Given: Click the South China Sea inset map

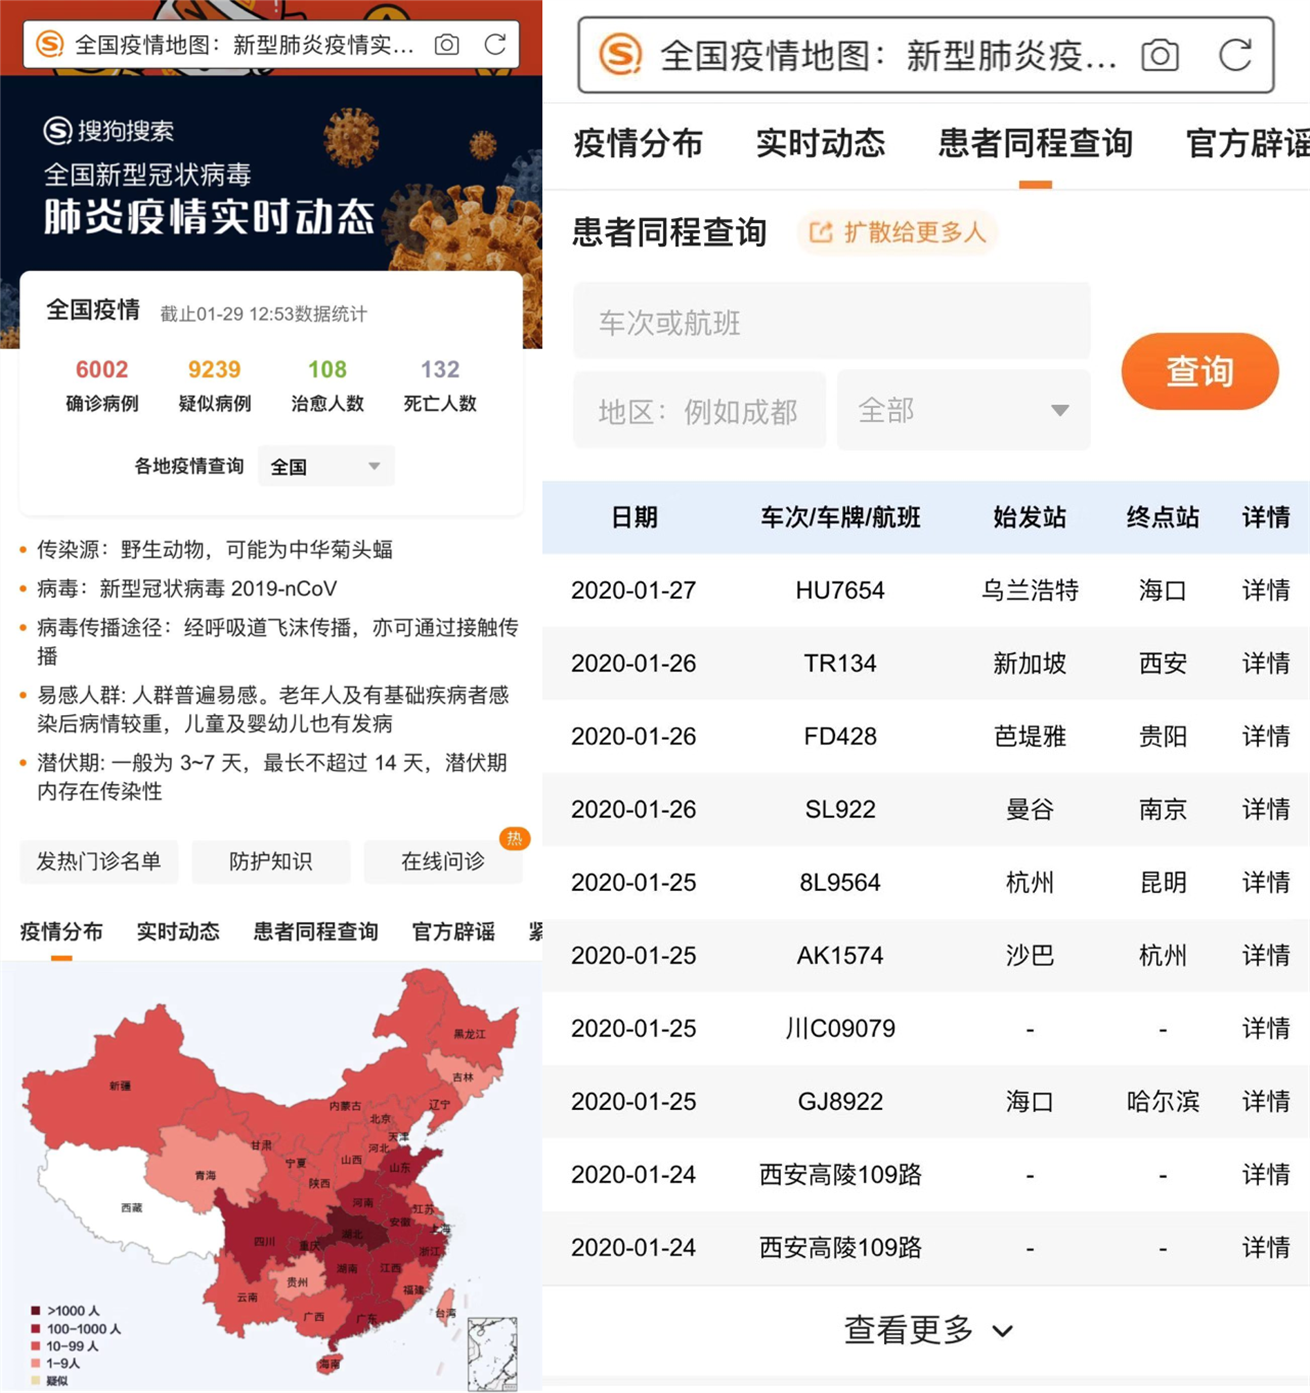Looking at the screenshot, I should [493, 1354].
